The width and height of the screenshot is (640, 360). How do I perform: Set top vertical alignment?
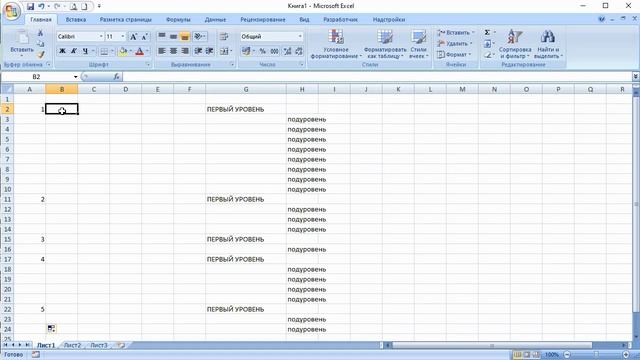[x=162, y=36]
